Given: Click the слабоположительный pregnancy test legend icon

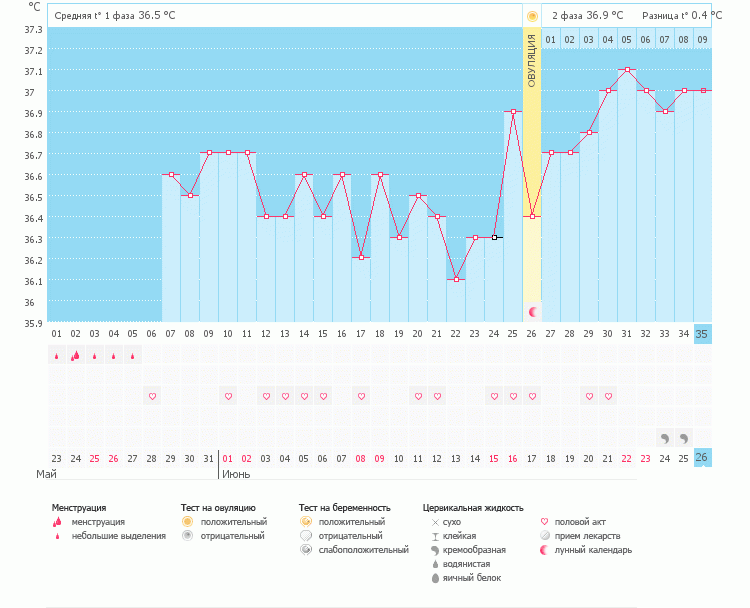Looking at the screenshot, I should (x=306, y=550).
